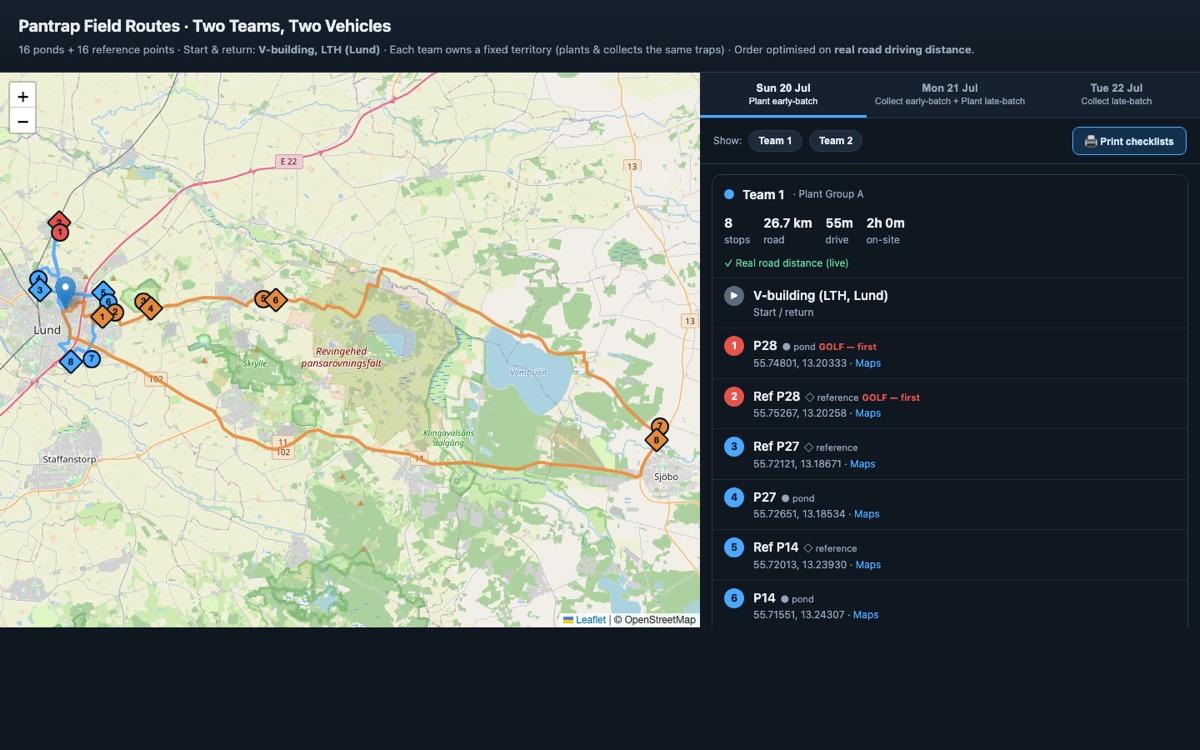Click the V-building (LTH, Lund) start row title

[820, 296]
